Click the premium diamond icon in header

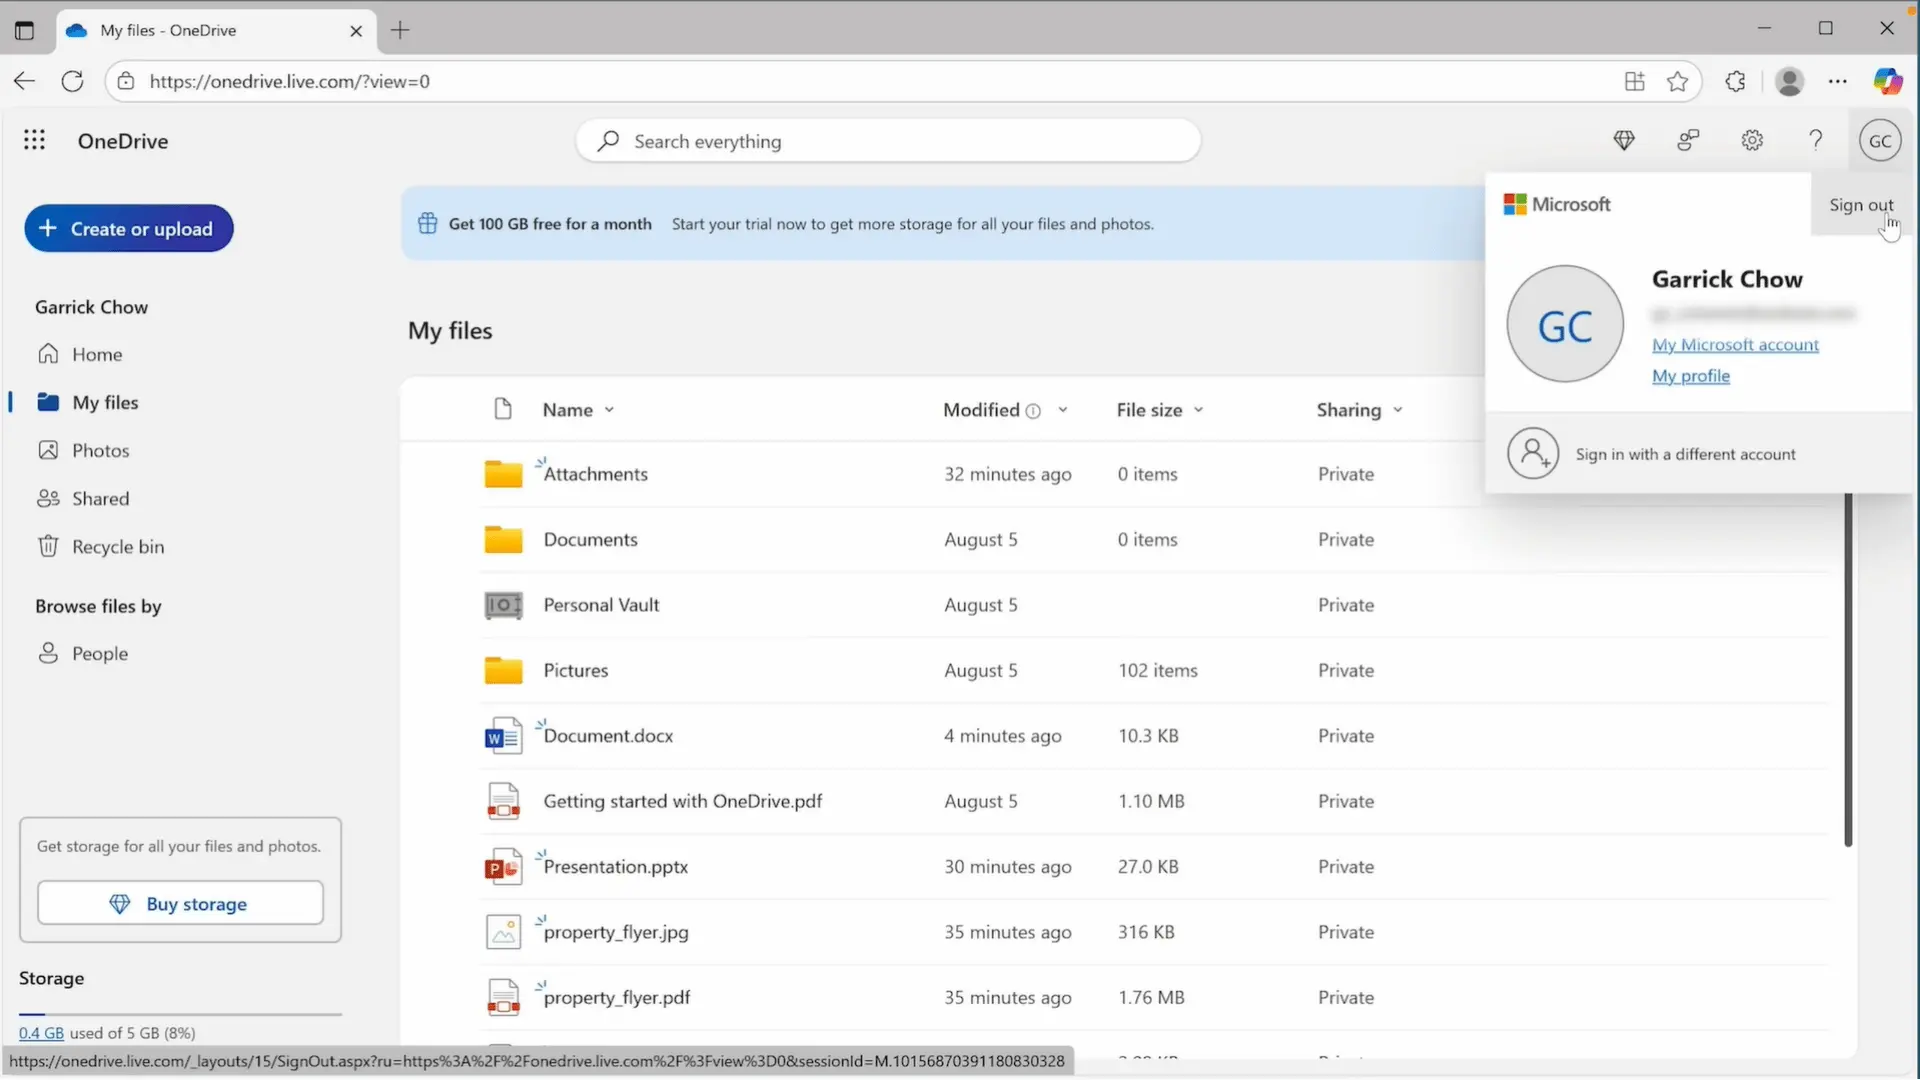[x=1624, y=141]
